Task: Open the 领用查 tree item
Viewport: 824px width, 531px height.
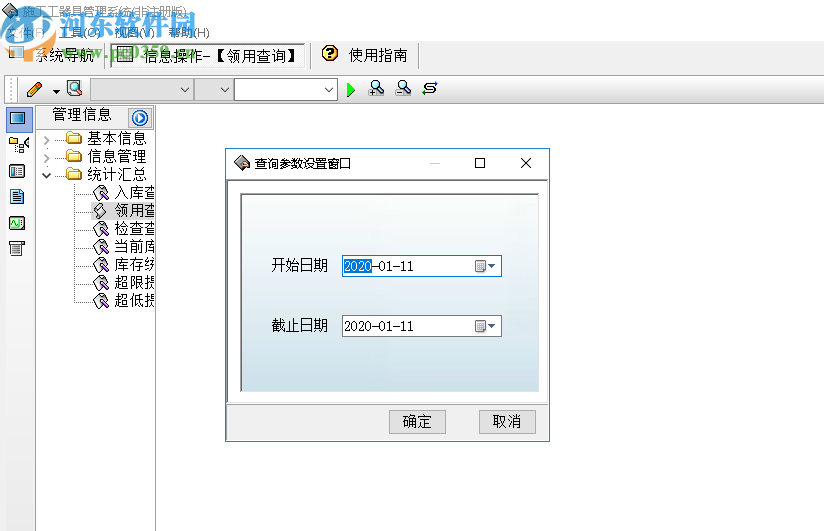Action: pos(135,210)
